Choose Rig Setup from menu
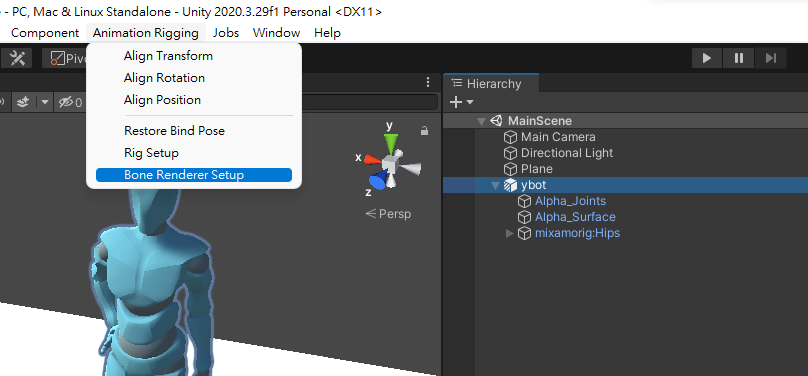 click(x=152, y=153)
